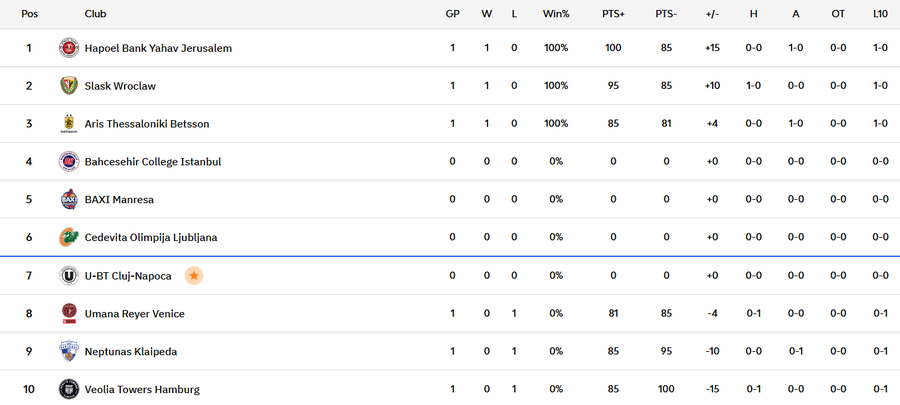Click the Umana Reyer Venice logo
Screen dimensions: 900x405
(x=69, y=313)
